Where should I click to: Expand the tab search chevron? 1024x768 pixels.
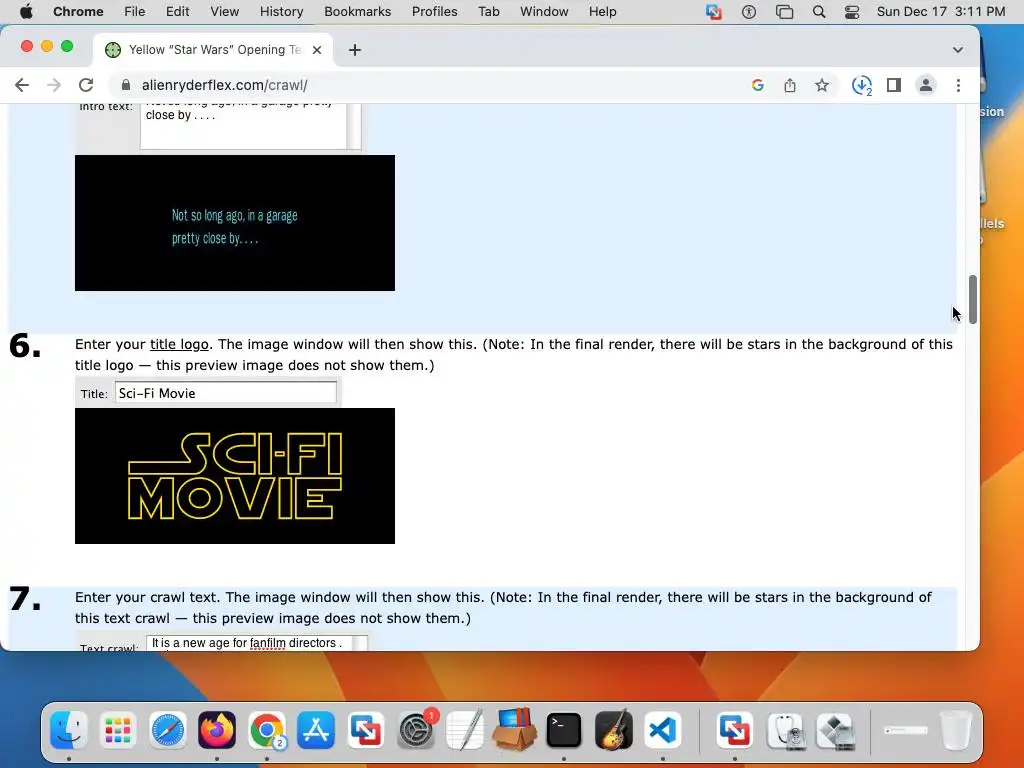(x=957, y=50)
